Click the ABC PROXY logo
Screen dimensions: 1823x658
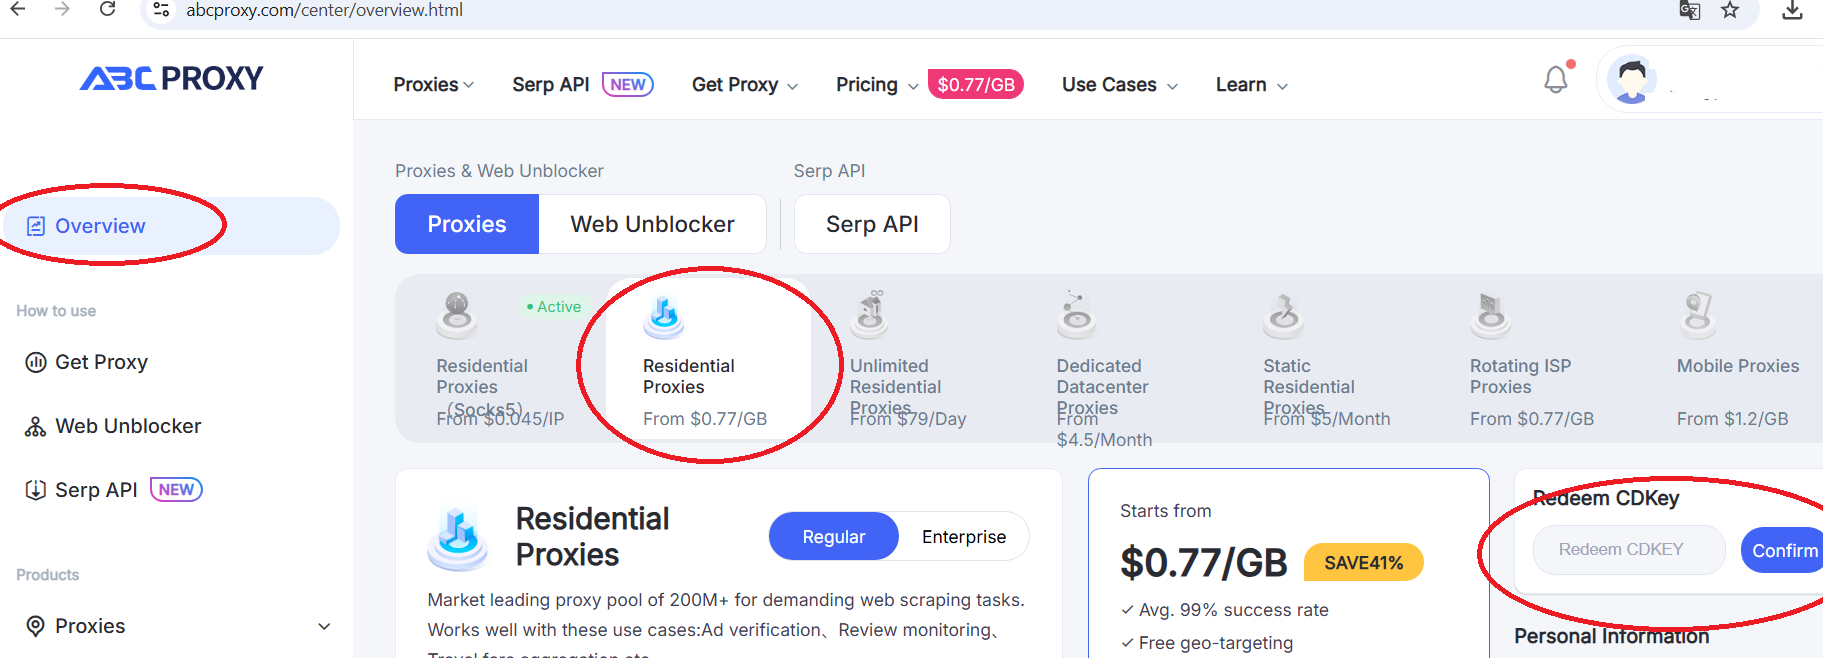171,78
